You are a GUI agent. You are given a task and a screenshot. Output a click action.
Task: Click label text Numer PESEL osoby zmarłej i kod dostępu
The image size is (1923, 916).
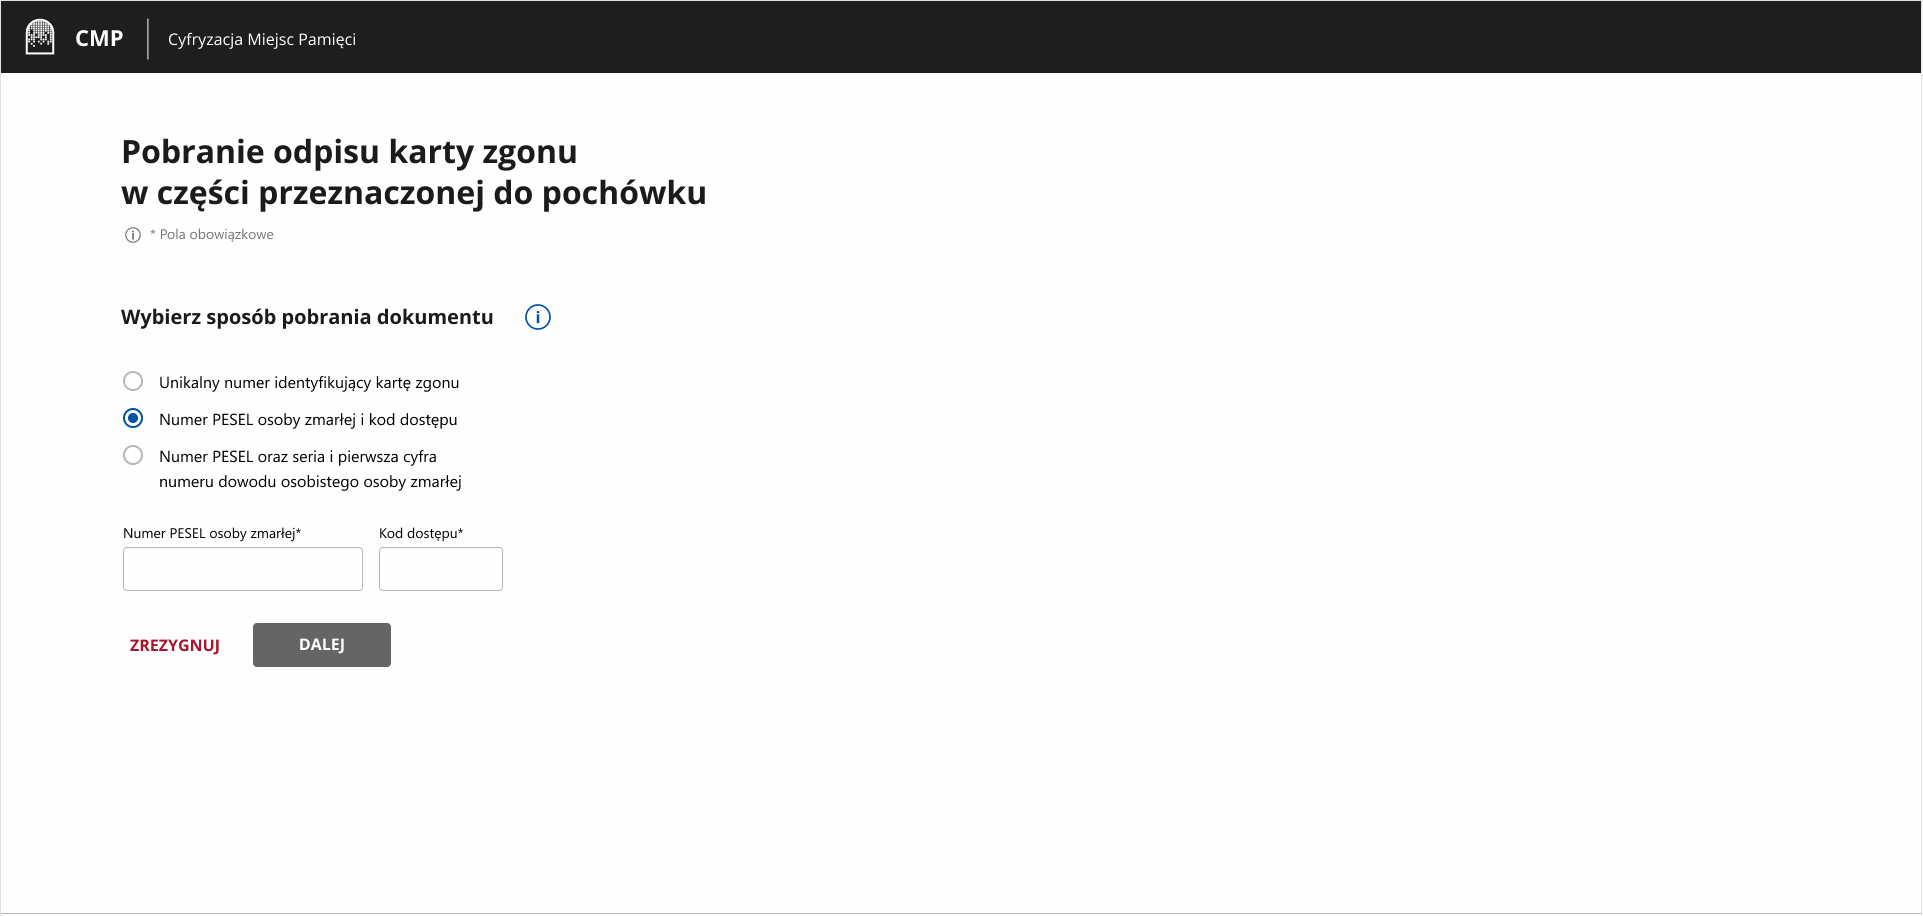308,420
